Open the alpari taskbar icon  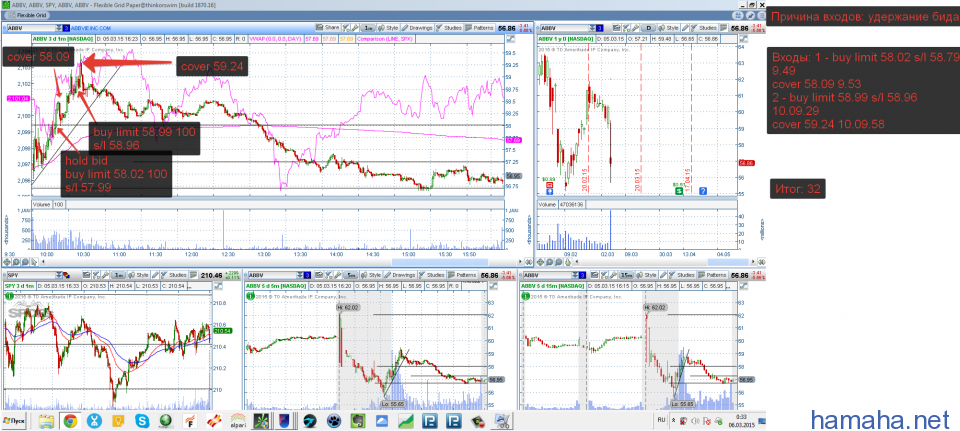(x=238, y=422)
